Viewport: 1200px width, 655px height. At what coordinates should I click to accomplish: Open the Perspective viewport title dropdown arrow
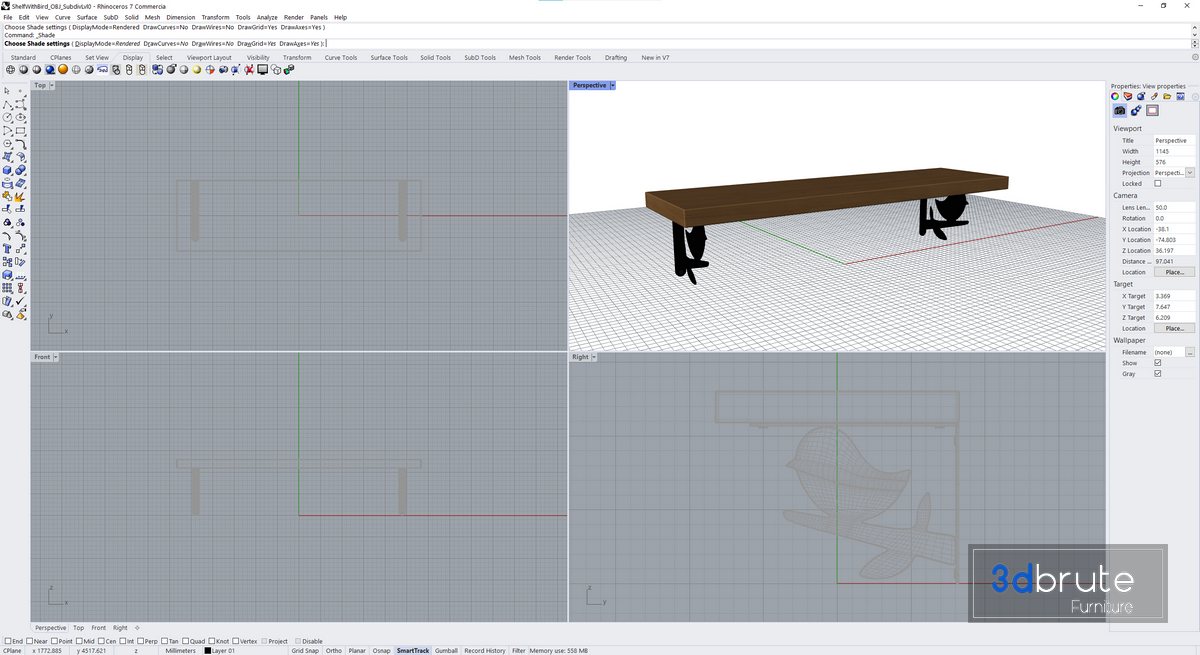[x=613, y=86]
